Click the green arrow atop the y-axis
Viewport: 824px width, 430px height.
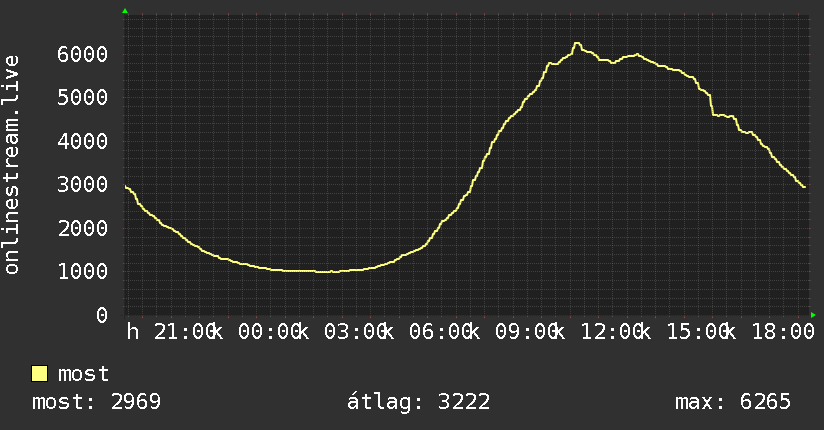(125, 11)
